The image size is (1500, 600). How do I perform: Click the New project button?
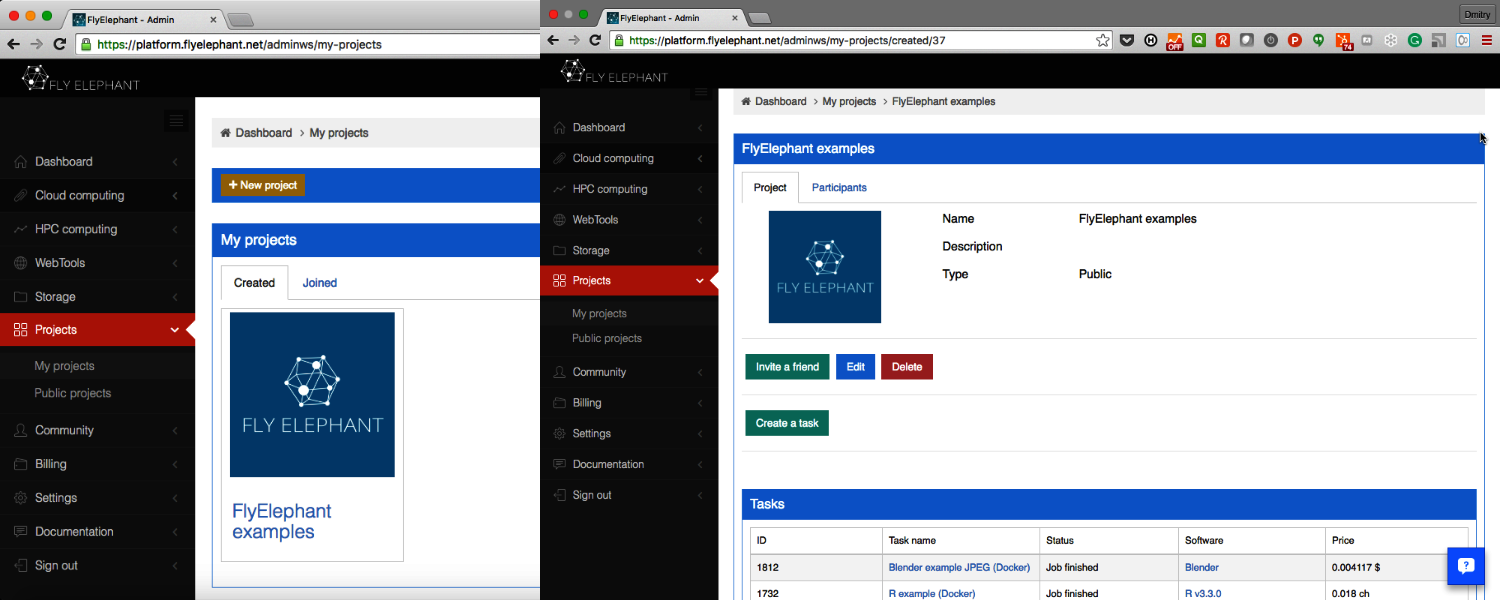[263, 185]
